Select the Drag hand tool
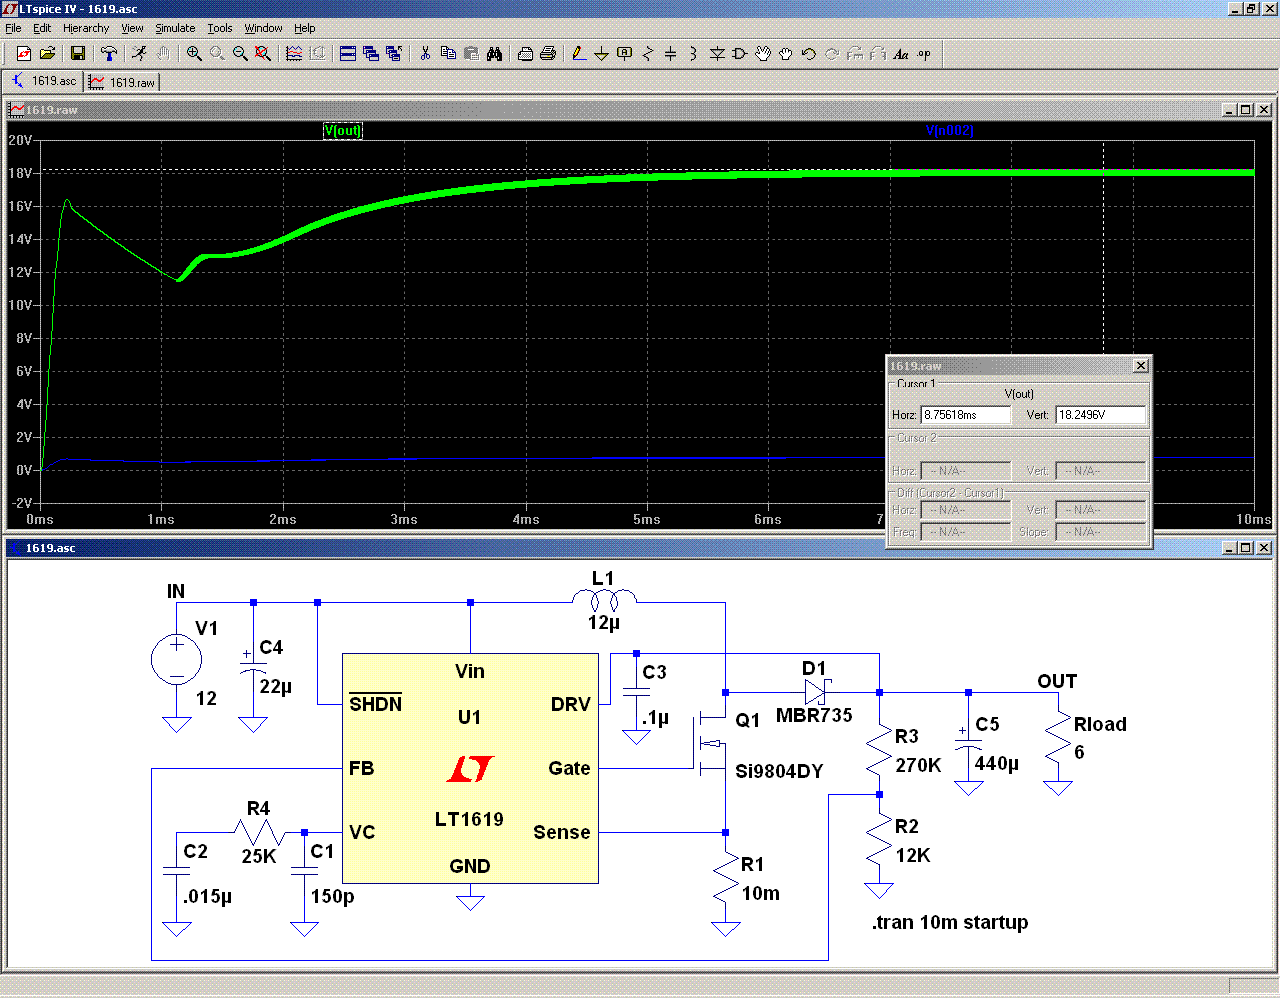The image size is (1280, 998). click(x=786, y=54)
